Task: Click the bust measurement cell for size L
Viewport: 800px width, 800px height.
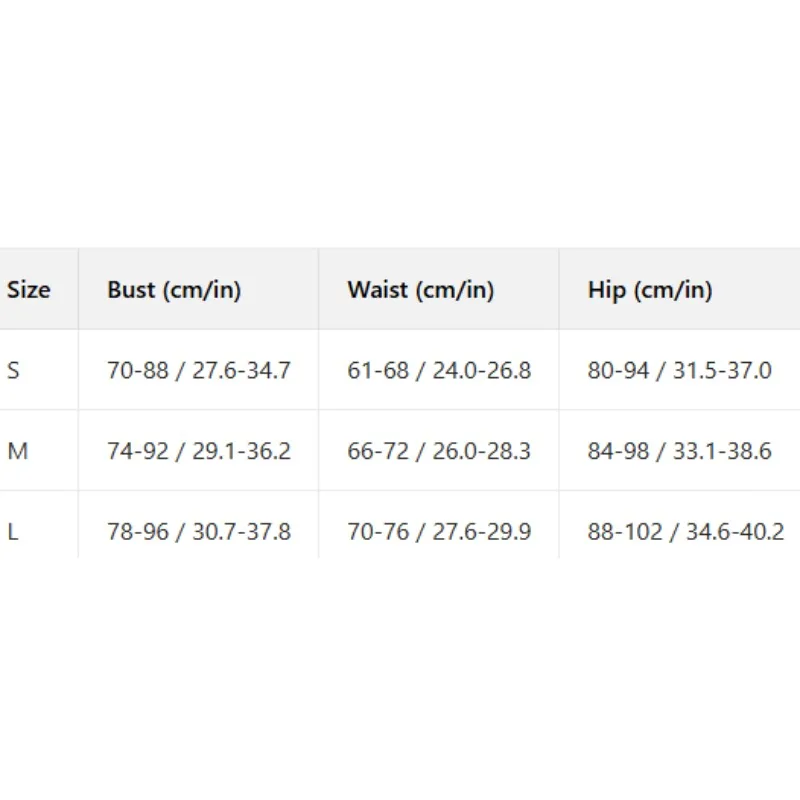Action: (199, 532)
